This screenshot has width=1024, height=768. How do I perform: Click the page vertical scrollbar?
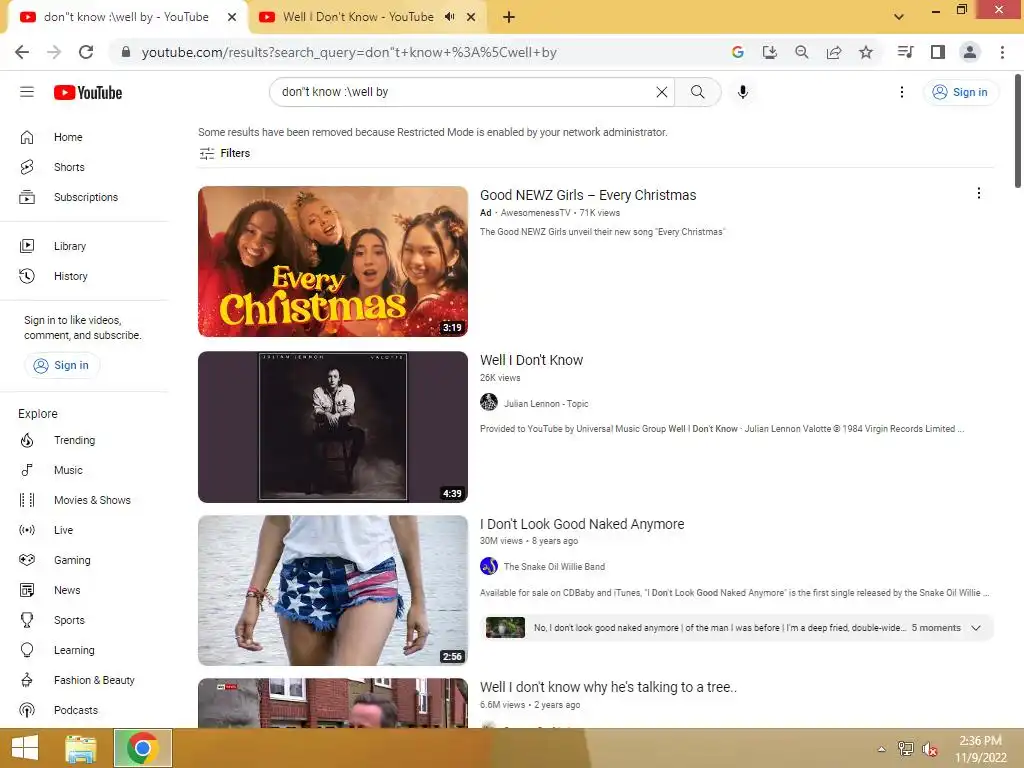click(1018, 131)
